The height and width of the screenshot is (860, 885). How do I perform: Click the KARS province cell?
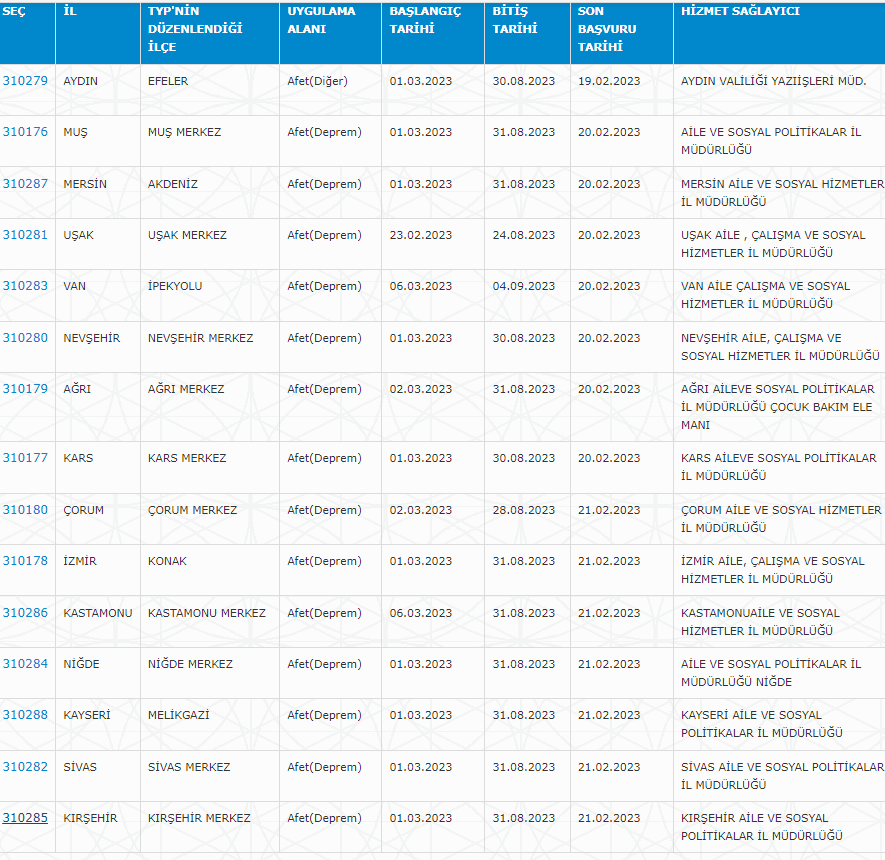click(98, 467)
